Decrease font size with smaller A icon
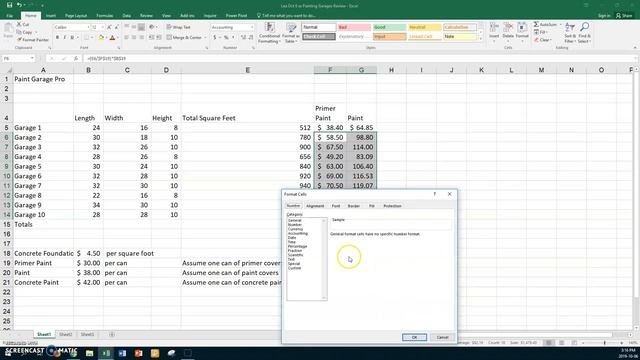 [x=116, y=27]
